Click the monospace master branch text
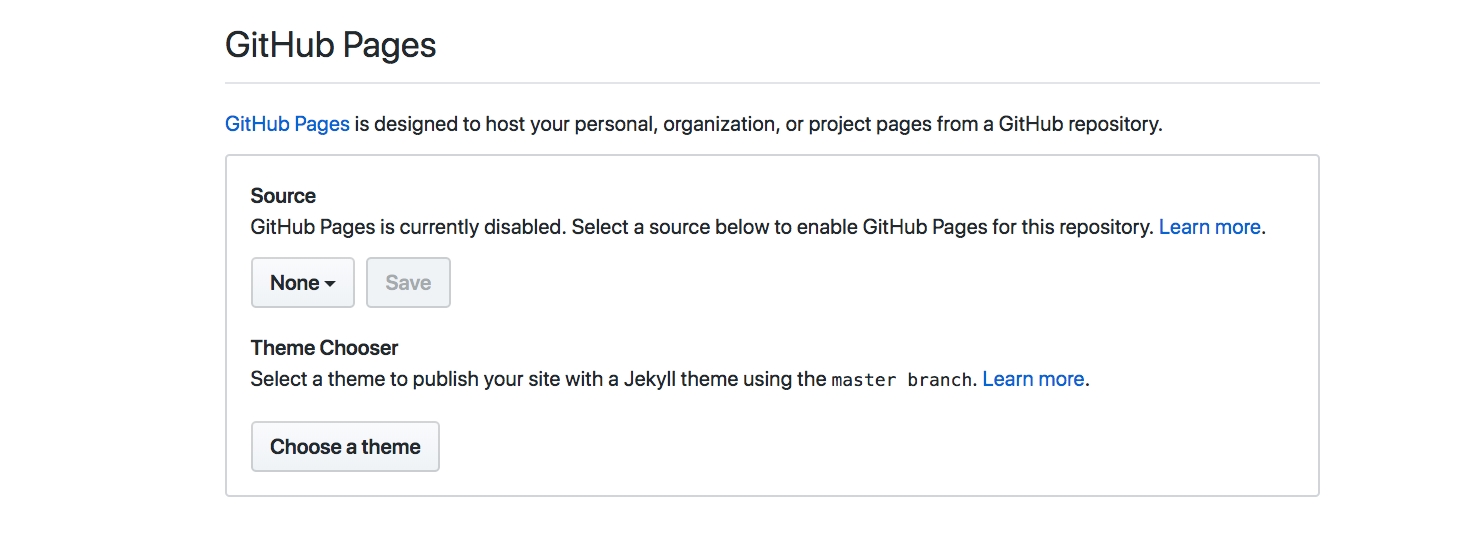 tap(901, 380)
